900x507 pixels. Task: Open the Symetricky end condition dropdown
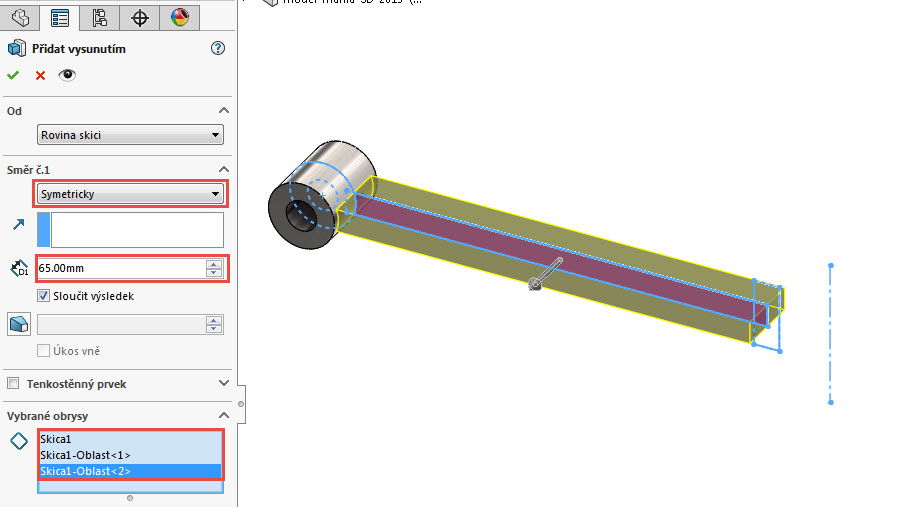tap(130, 194)
